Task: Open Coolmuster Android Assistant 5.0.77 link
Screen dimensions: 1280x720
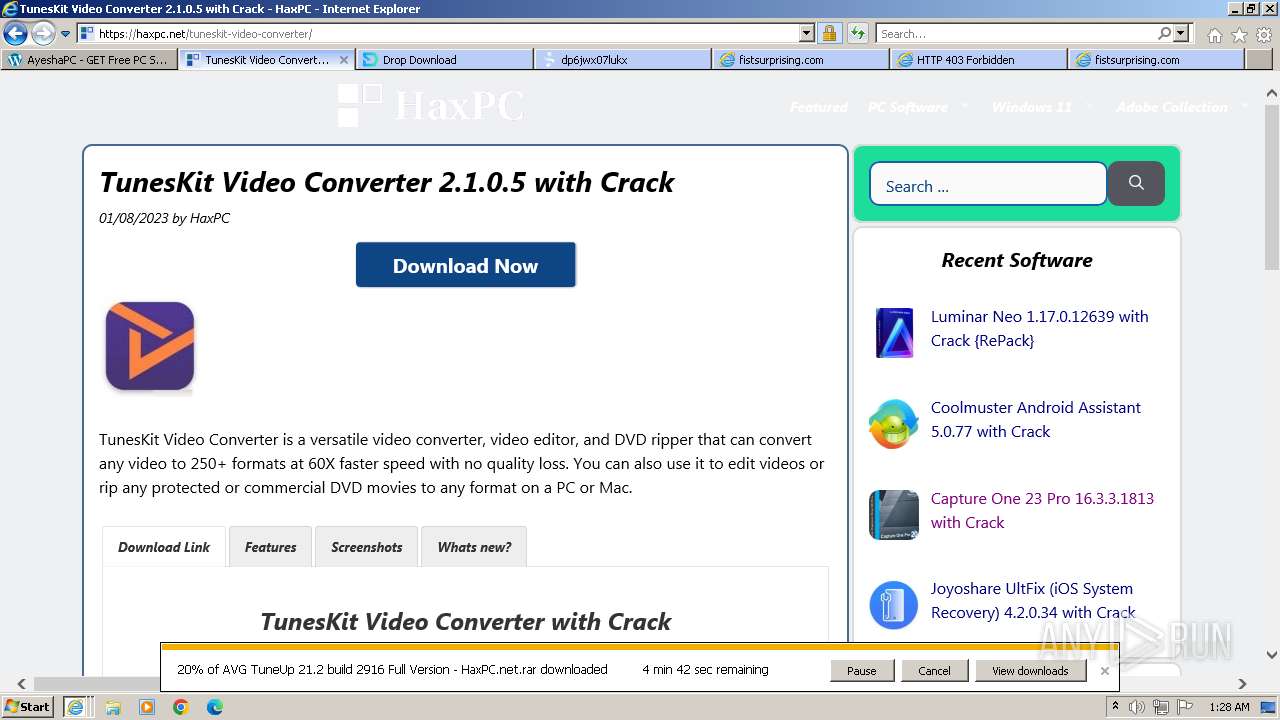Action: tap(1036, 419)
